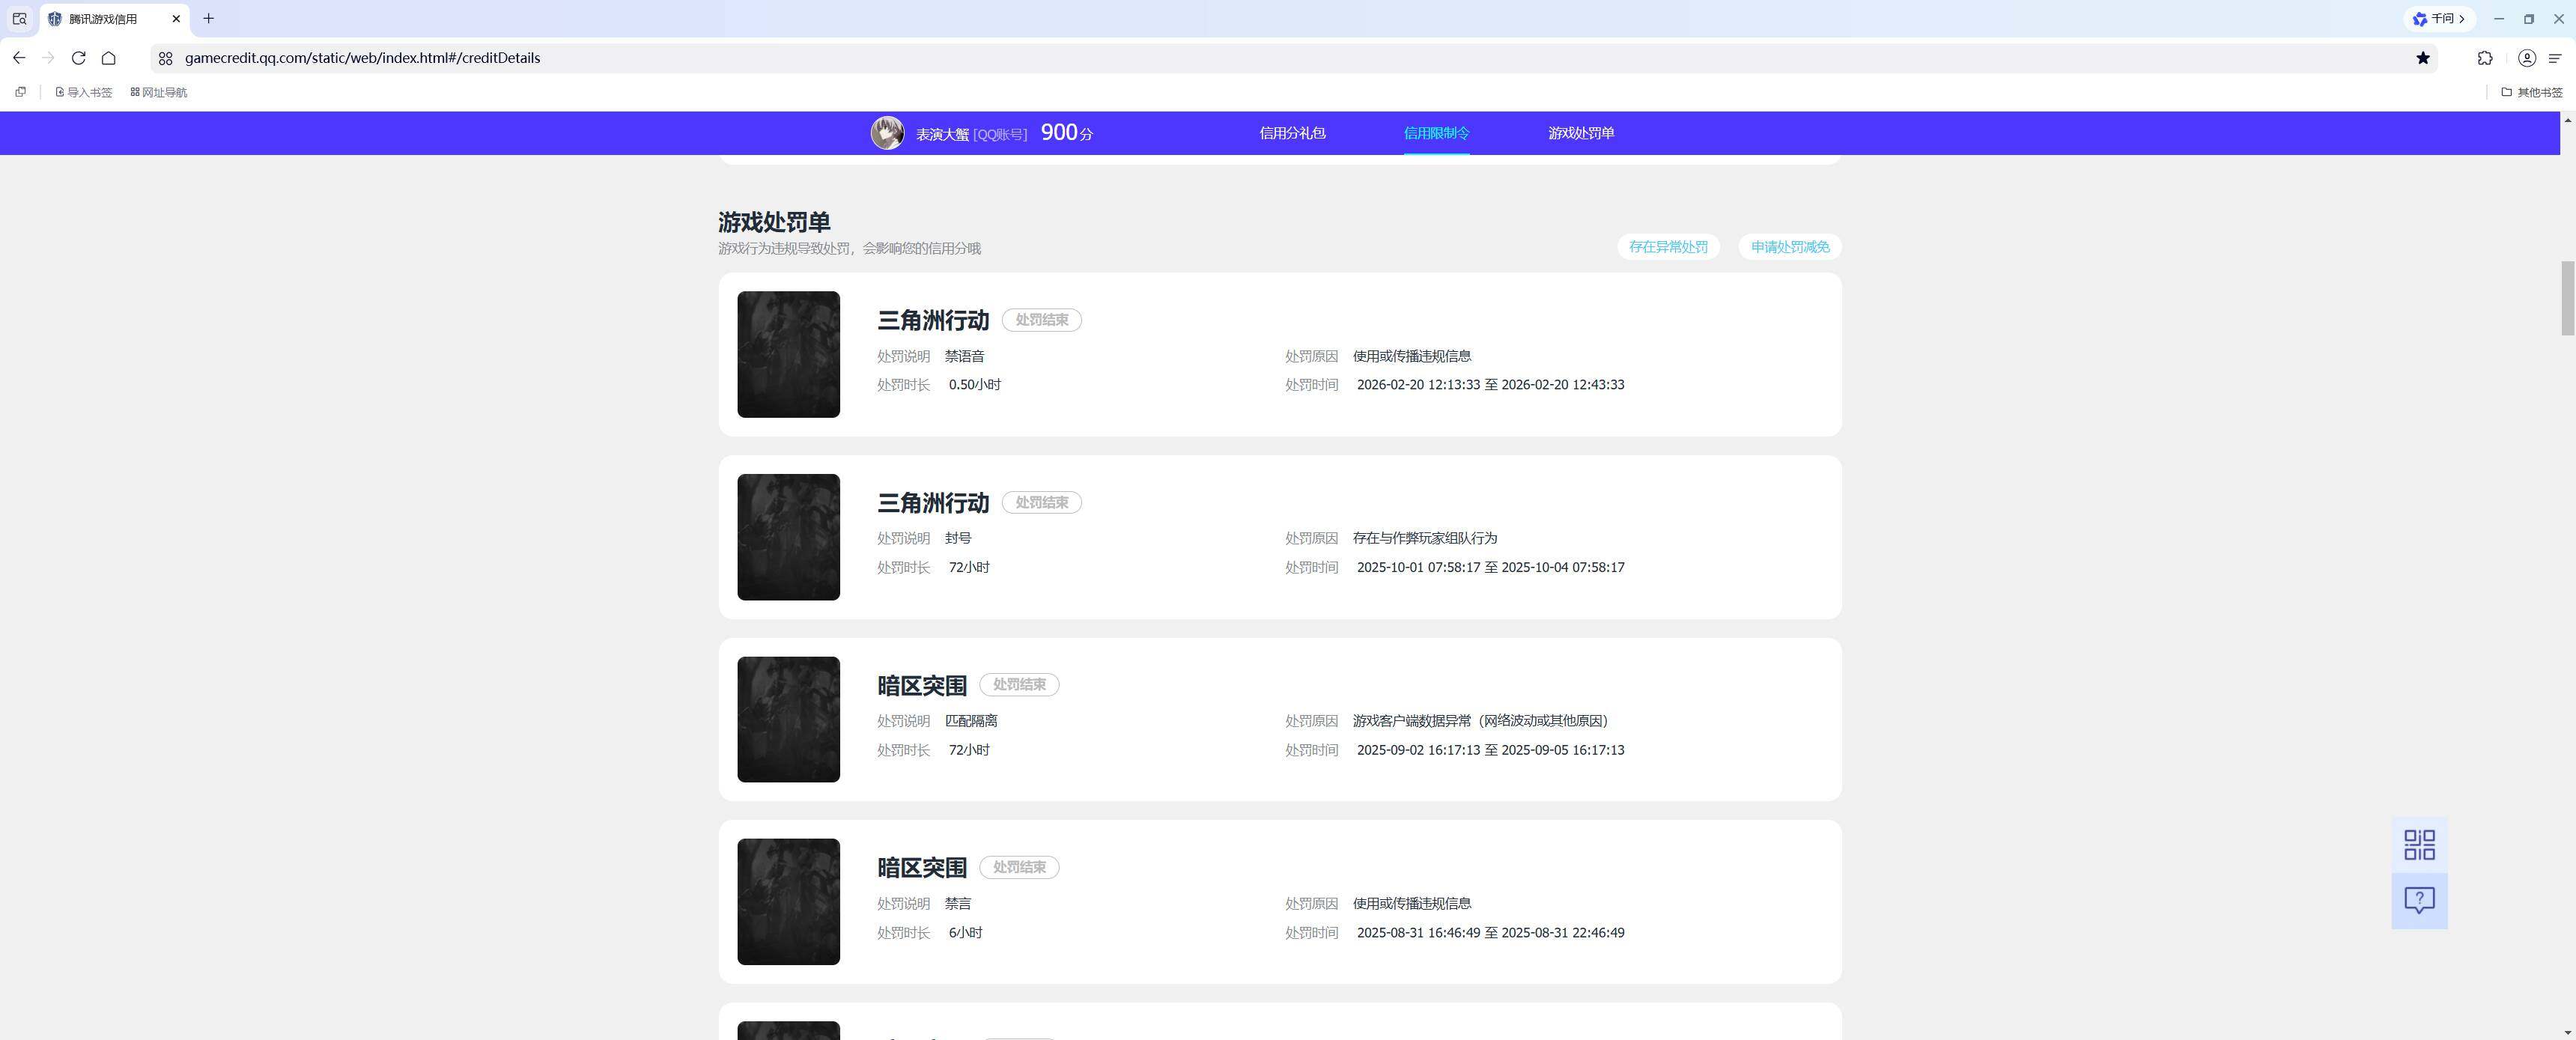Image resolution: width=2576 pixels, height=1040 pixels.
Task: Open a new browser tab
Action: [208, 19]
